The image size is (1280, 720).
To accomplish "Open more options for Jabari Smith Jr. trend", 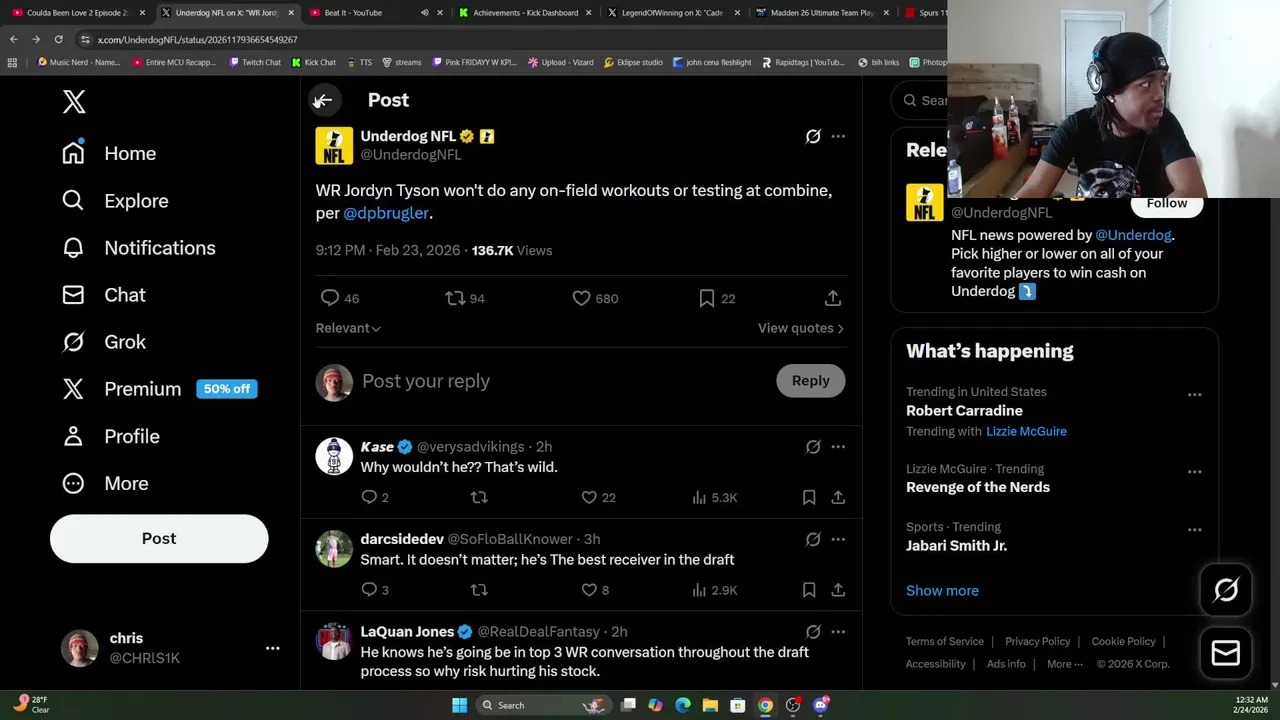I will pos(1194,530).
